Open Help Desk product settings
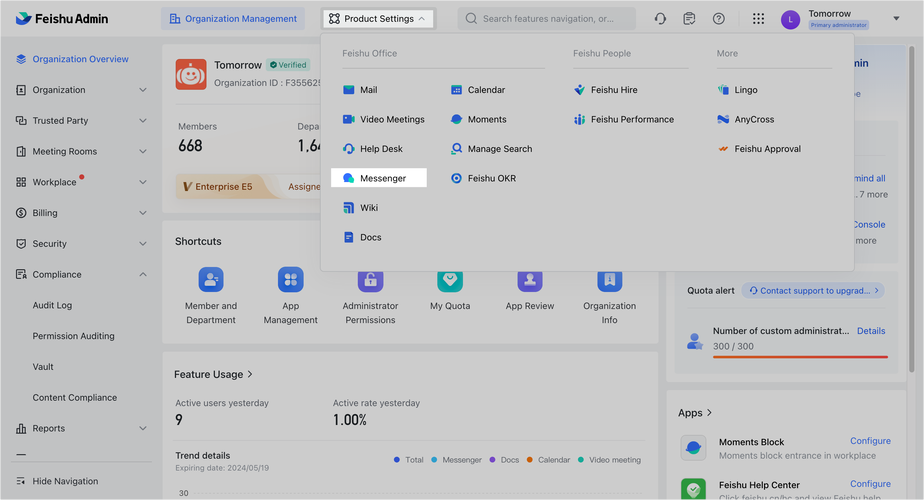Image resolution: width=924 pixels, height=500 pixels. click(x=372, y=149)
